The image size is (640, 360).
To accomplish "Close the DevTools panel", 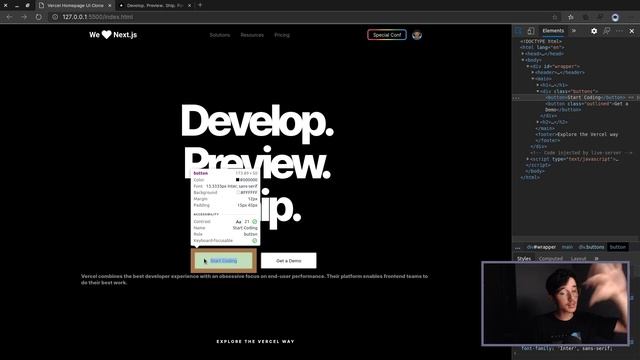I will pos(632,31).
